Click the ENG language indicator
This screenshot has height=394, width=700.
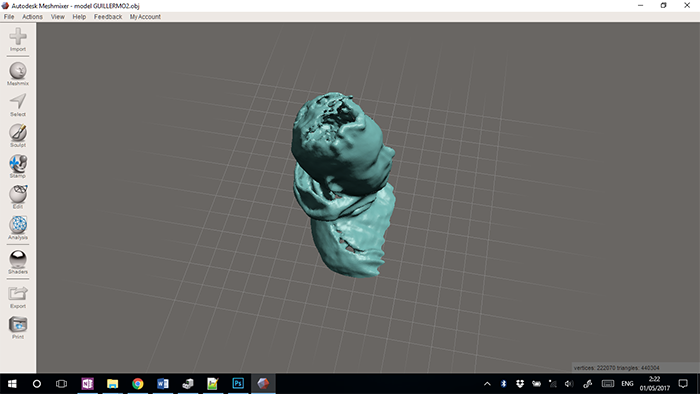(627, 383)
